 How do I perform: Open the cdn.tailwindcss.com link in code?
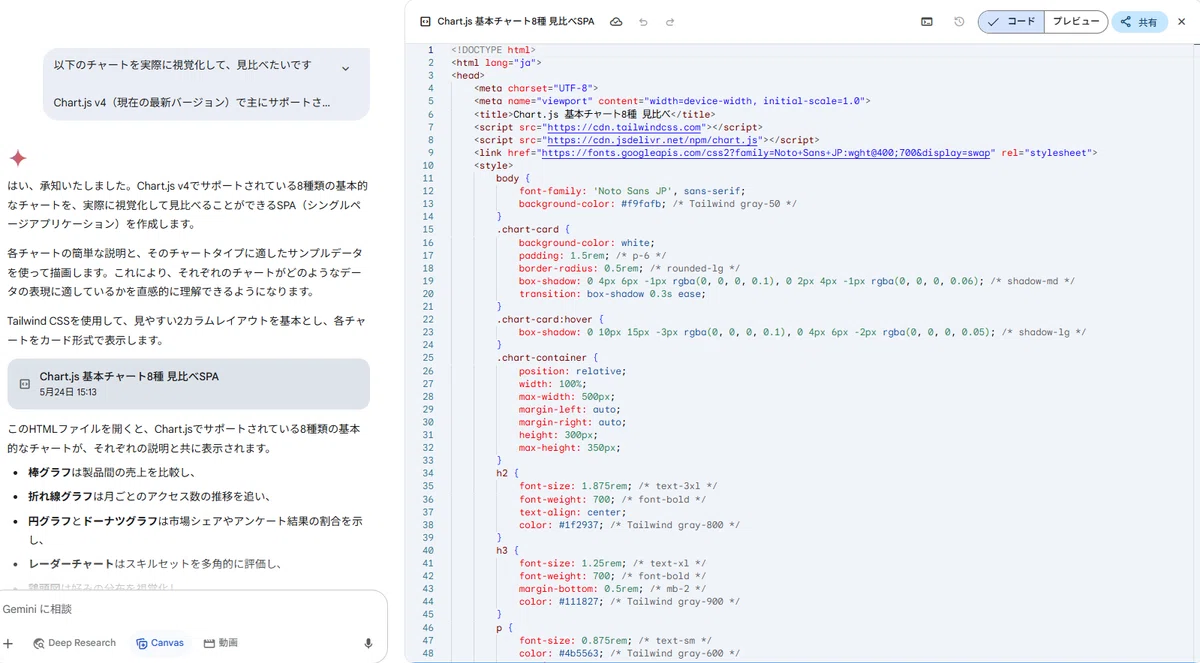click(x=624, y=127)
